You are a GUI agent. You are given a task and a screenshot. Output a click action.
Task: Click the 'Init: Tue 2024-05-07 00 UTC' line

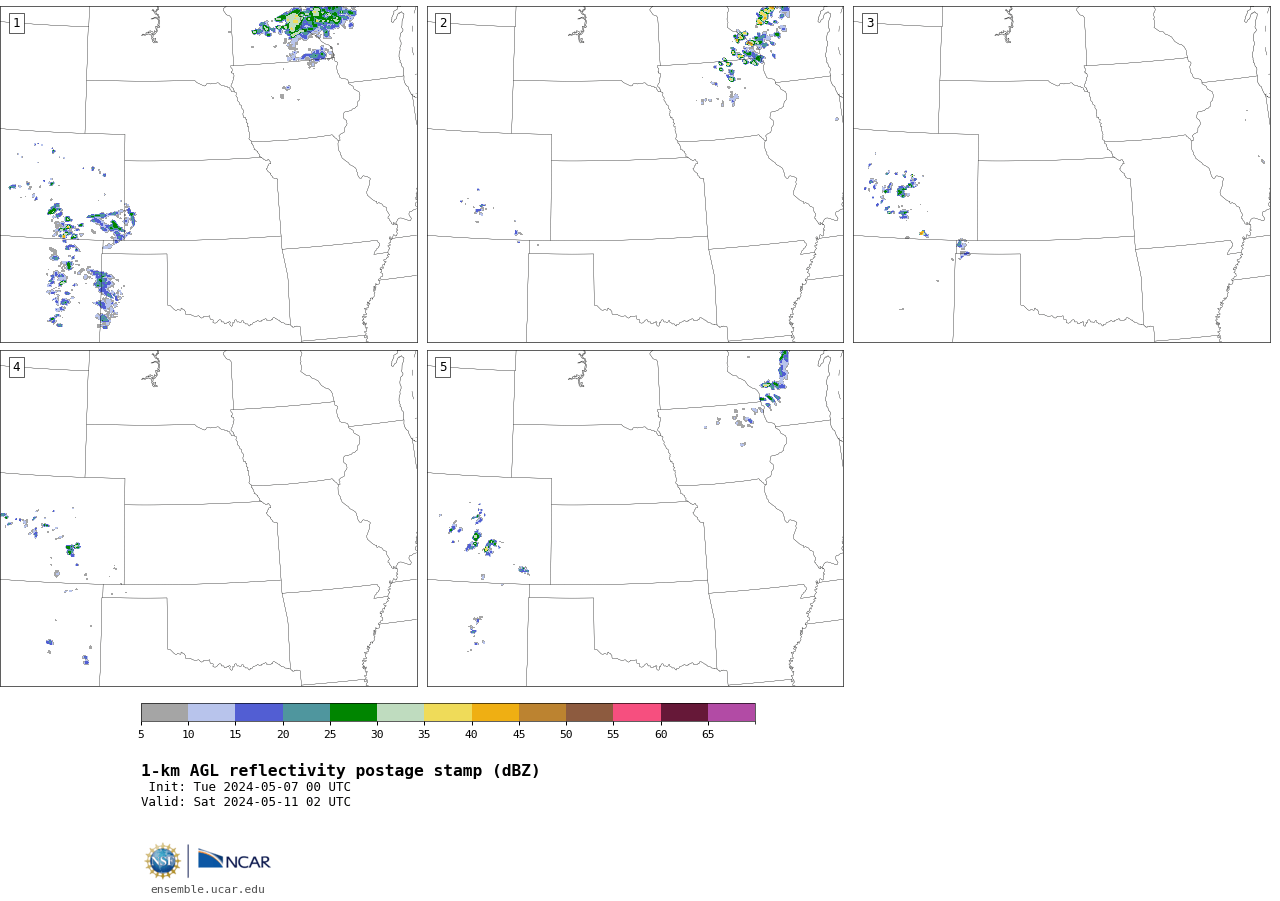[250, 787]
